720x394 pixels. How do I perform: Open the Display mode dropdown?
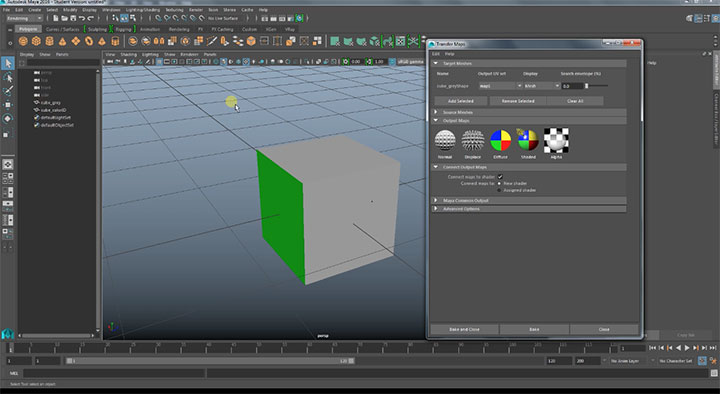click(x=541, y=86)
